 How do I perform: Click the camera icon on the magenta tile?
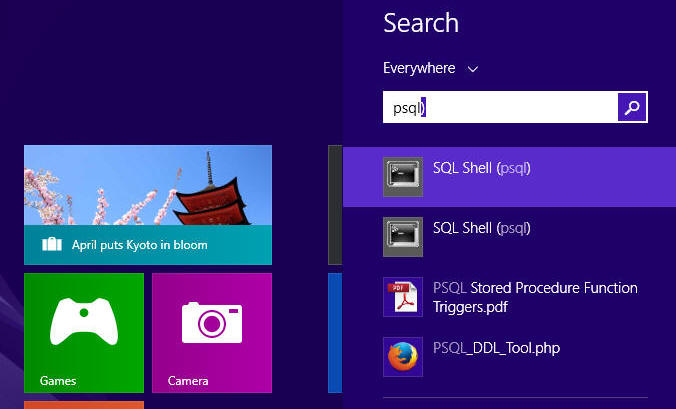pyautogui.click(x=211, y=323)
